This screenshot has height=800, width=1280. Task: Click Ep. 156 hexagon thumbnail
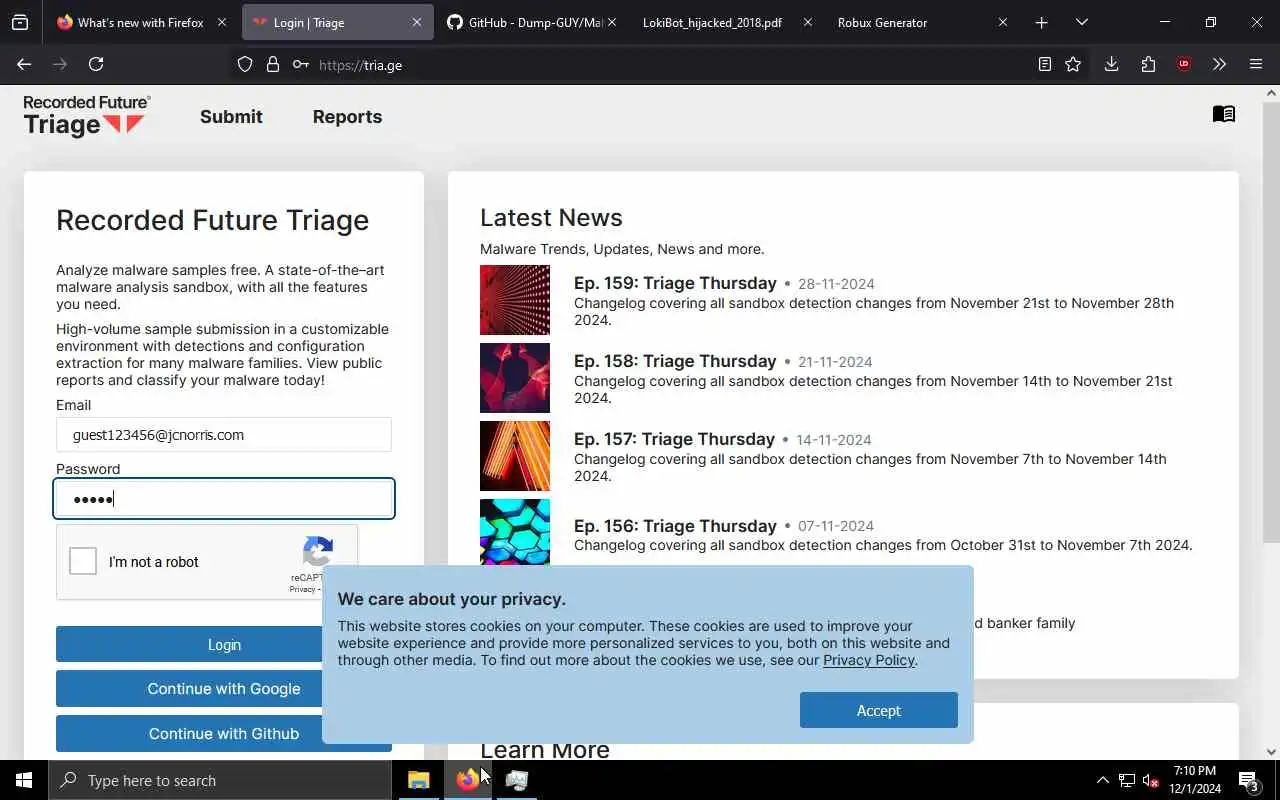pyautogui.click(x=515, y=532)
